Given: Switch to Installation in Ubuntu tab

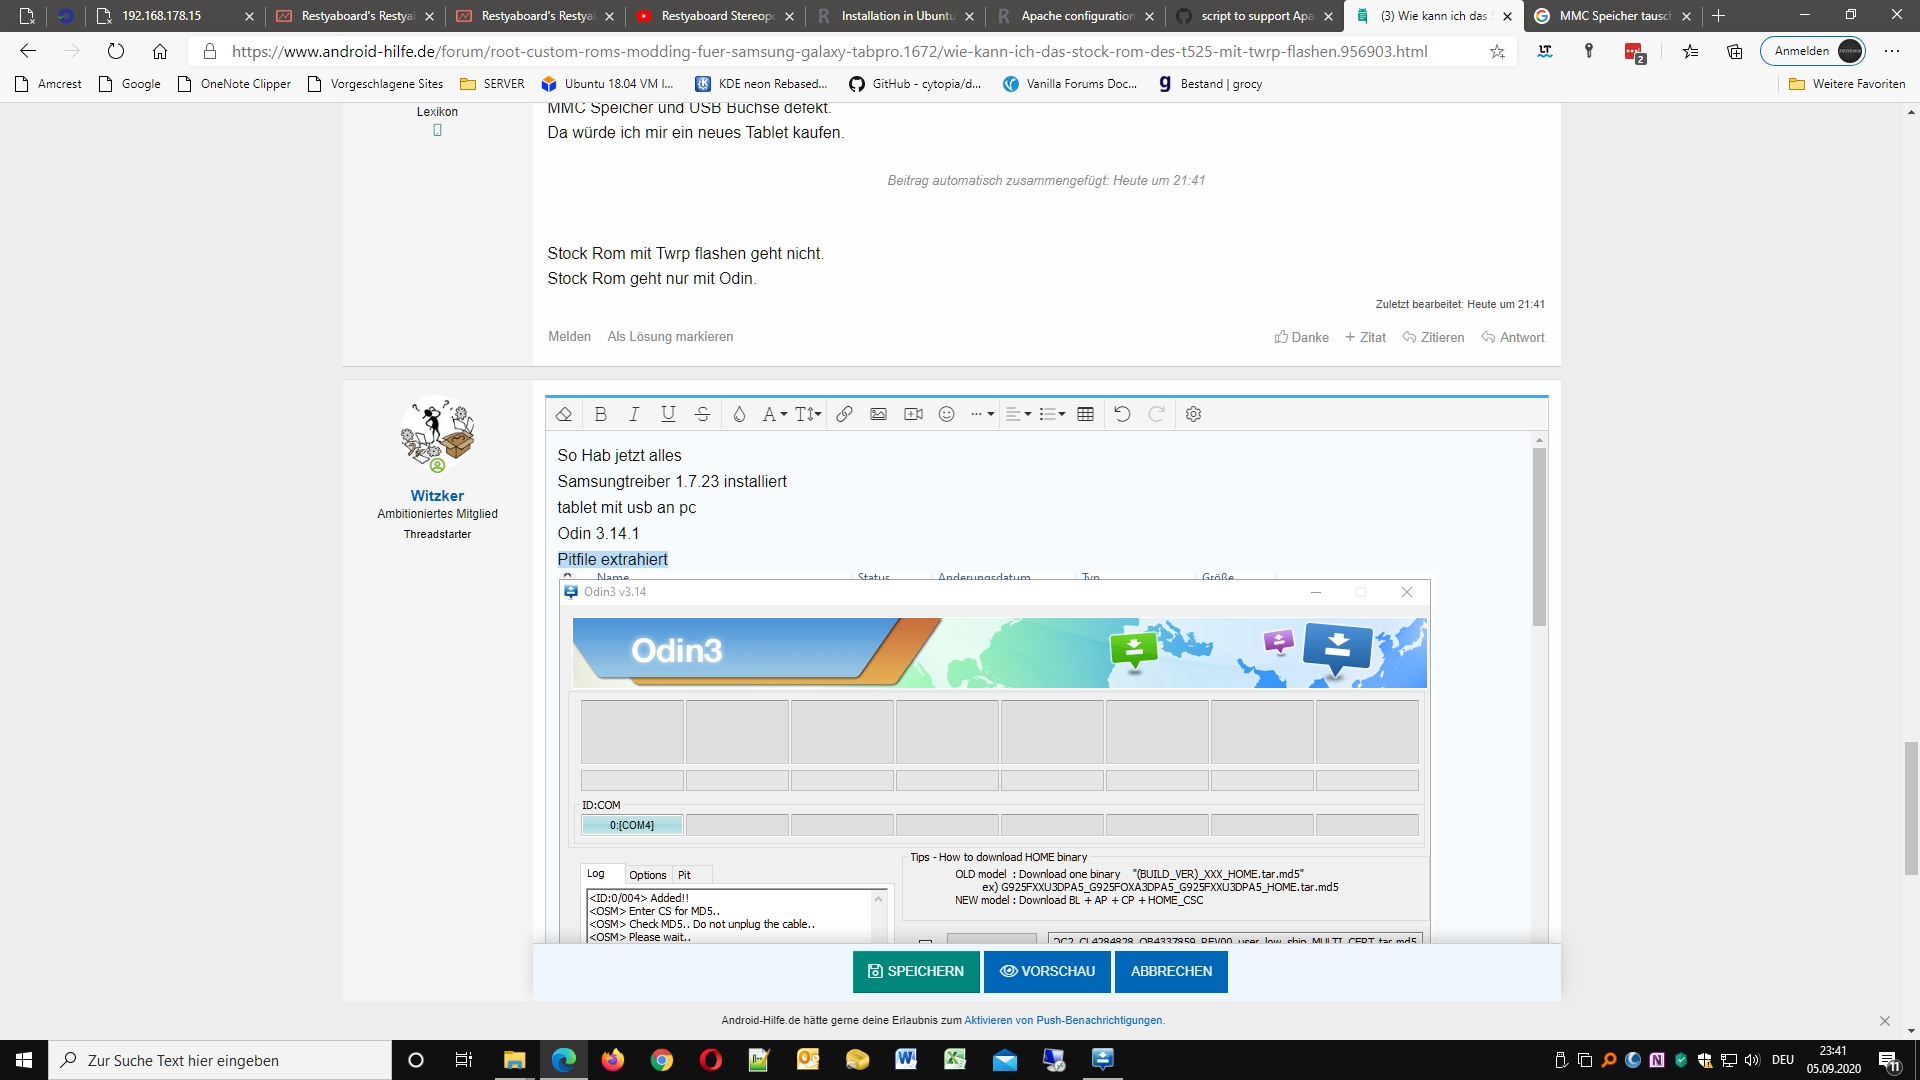Looking at the screenshot, I should click(x=897, y=16).
